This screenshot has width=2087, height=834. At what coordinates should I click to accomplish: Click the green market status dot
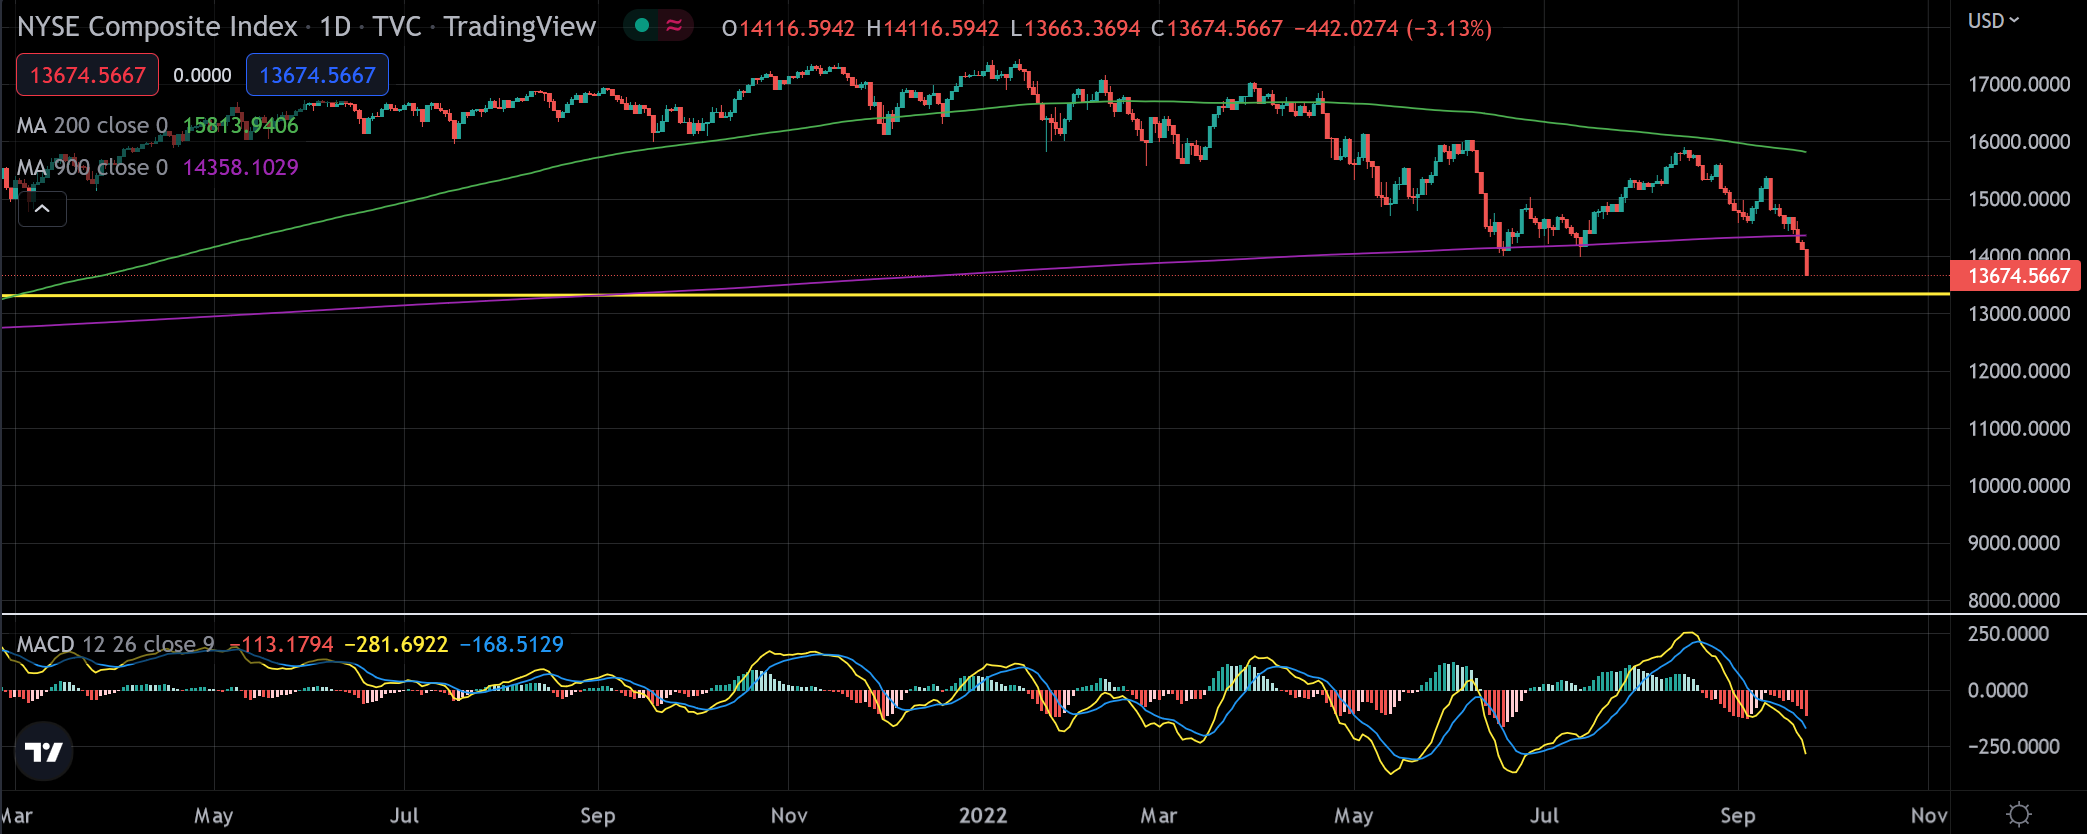click(642, 25)
